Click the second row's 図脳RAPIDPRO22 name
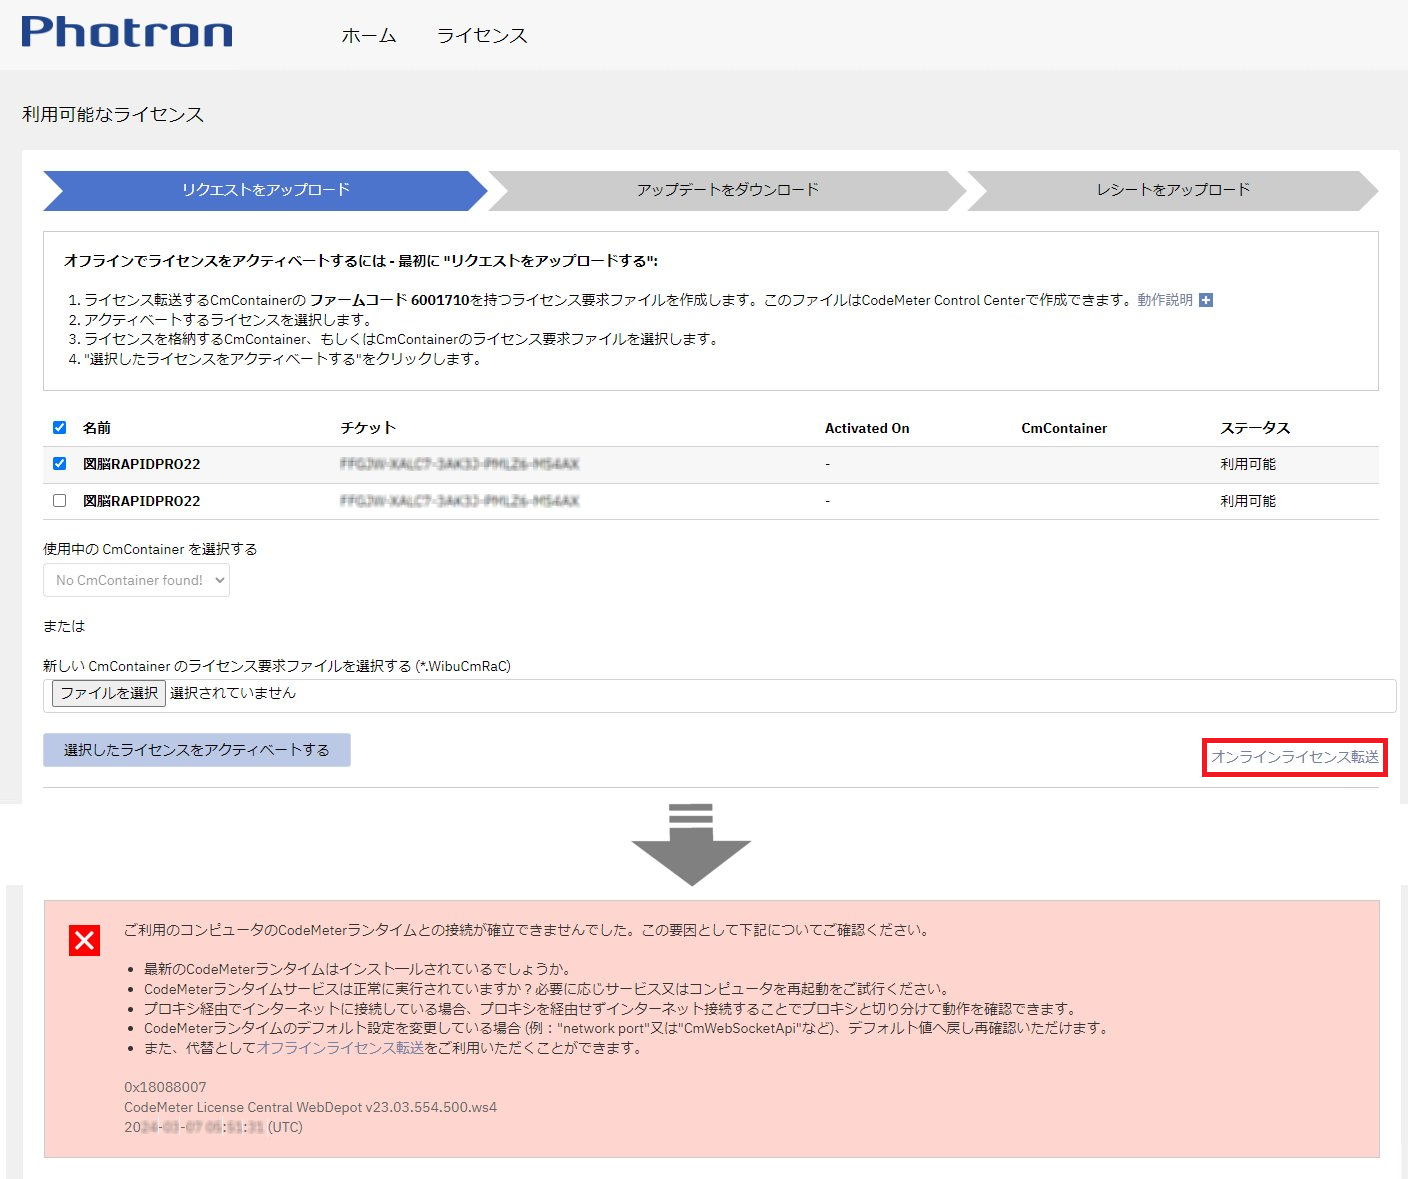The height and width of the screenshot is (1179, 1408). (142, 501)
